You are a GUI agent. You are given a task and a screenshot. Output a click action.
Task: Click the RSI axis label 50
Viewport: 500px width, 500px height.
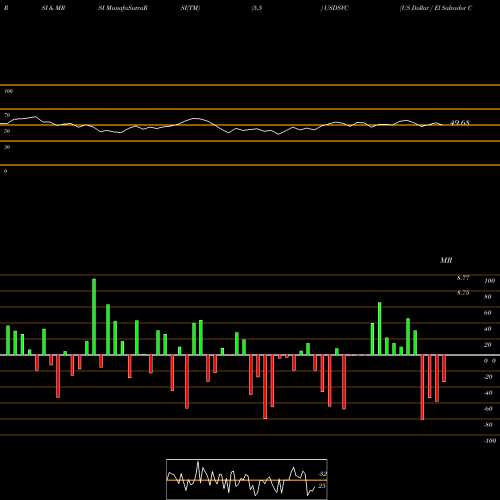7,131
